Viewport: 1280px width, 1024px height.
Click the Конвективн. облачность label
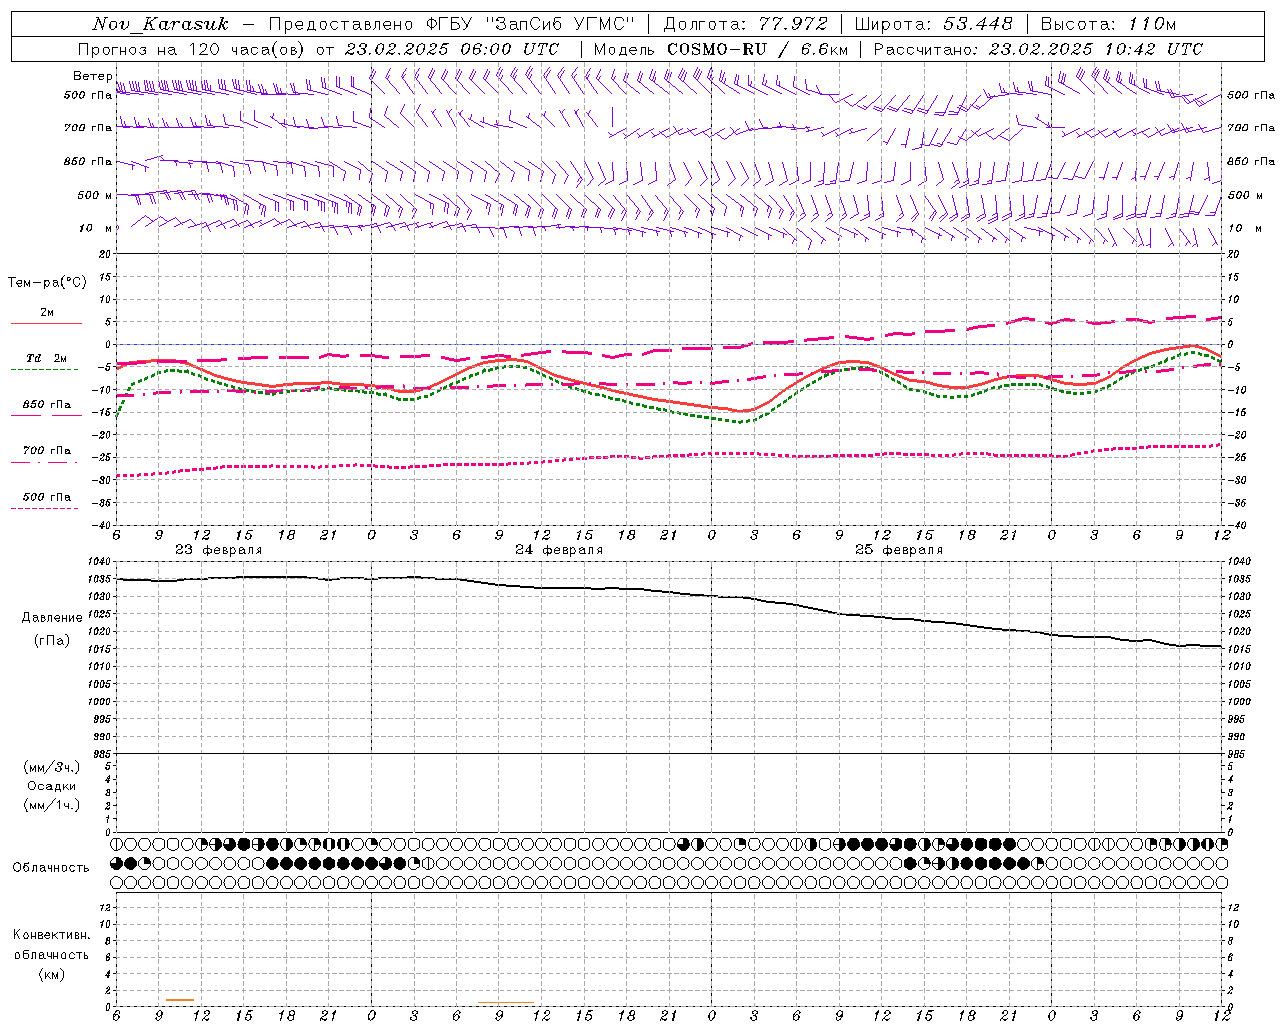click(51, 945)
